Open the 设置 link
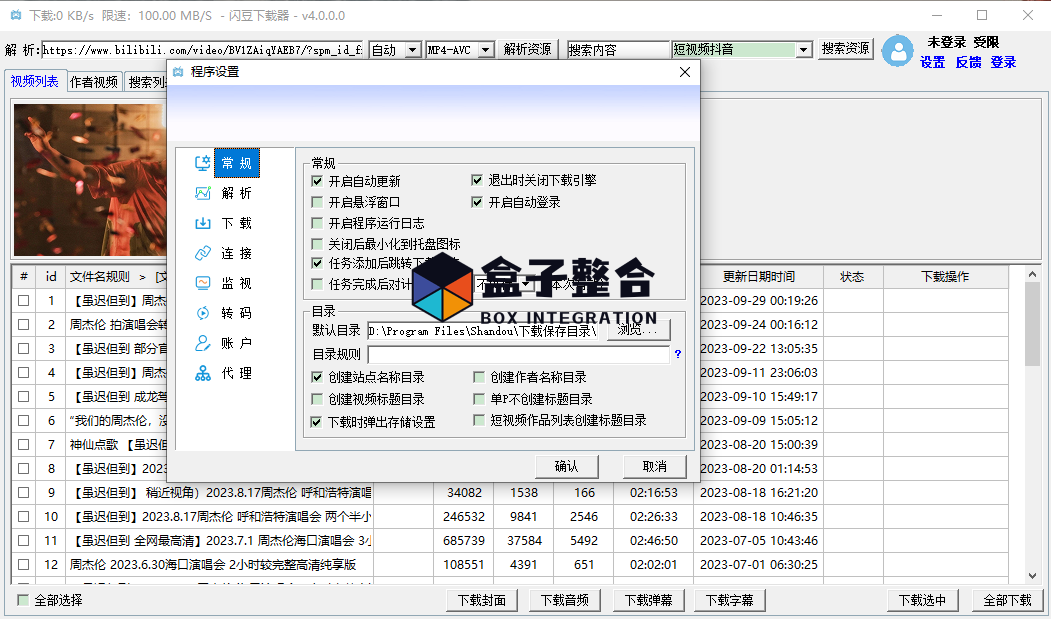This screenshot has height=619, width=1051. pos(932,62)
